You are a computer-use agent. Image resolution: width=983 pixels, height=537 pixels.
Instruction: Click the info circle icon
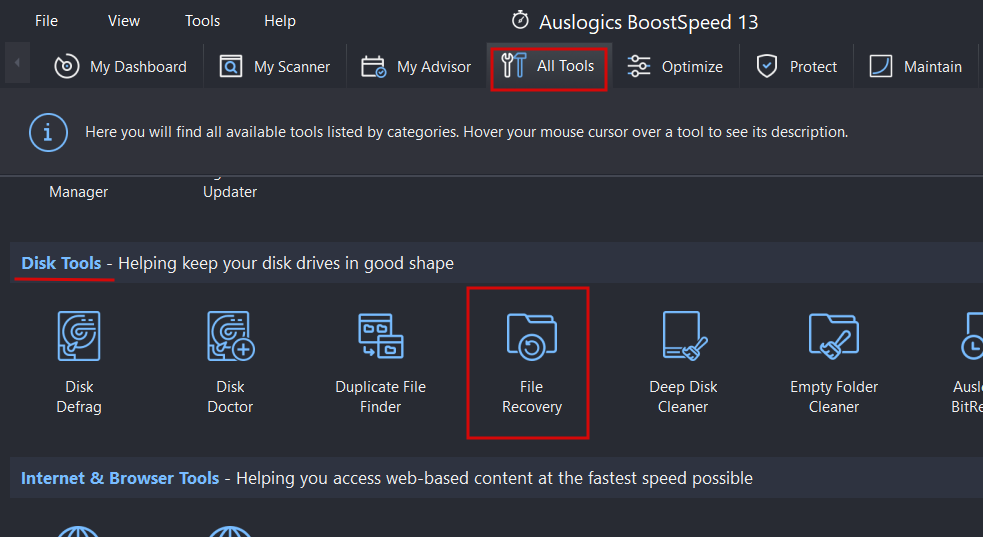point(48,132)
